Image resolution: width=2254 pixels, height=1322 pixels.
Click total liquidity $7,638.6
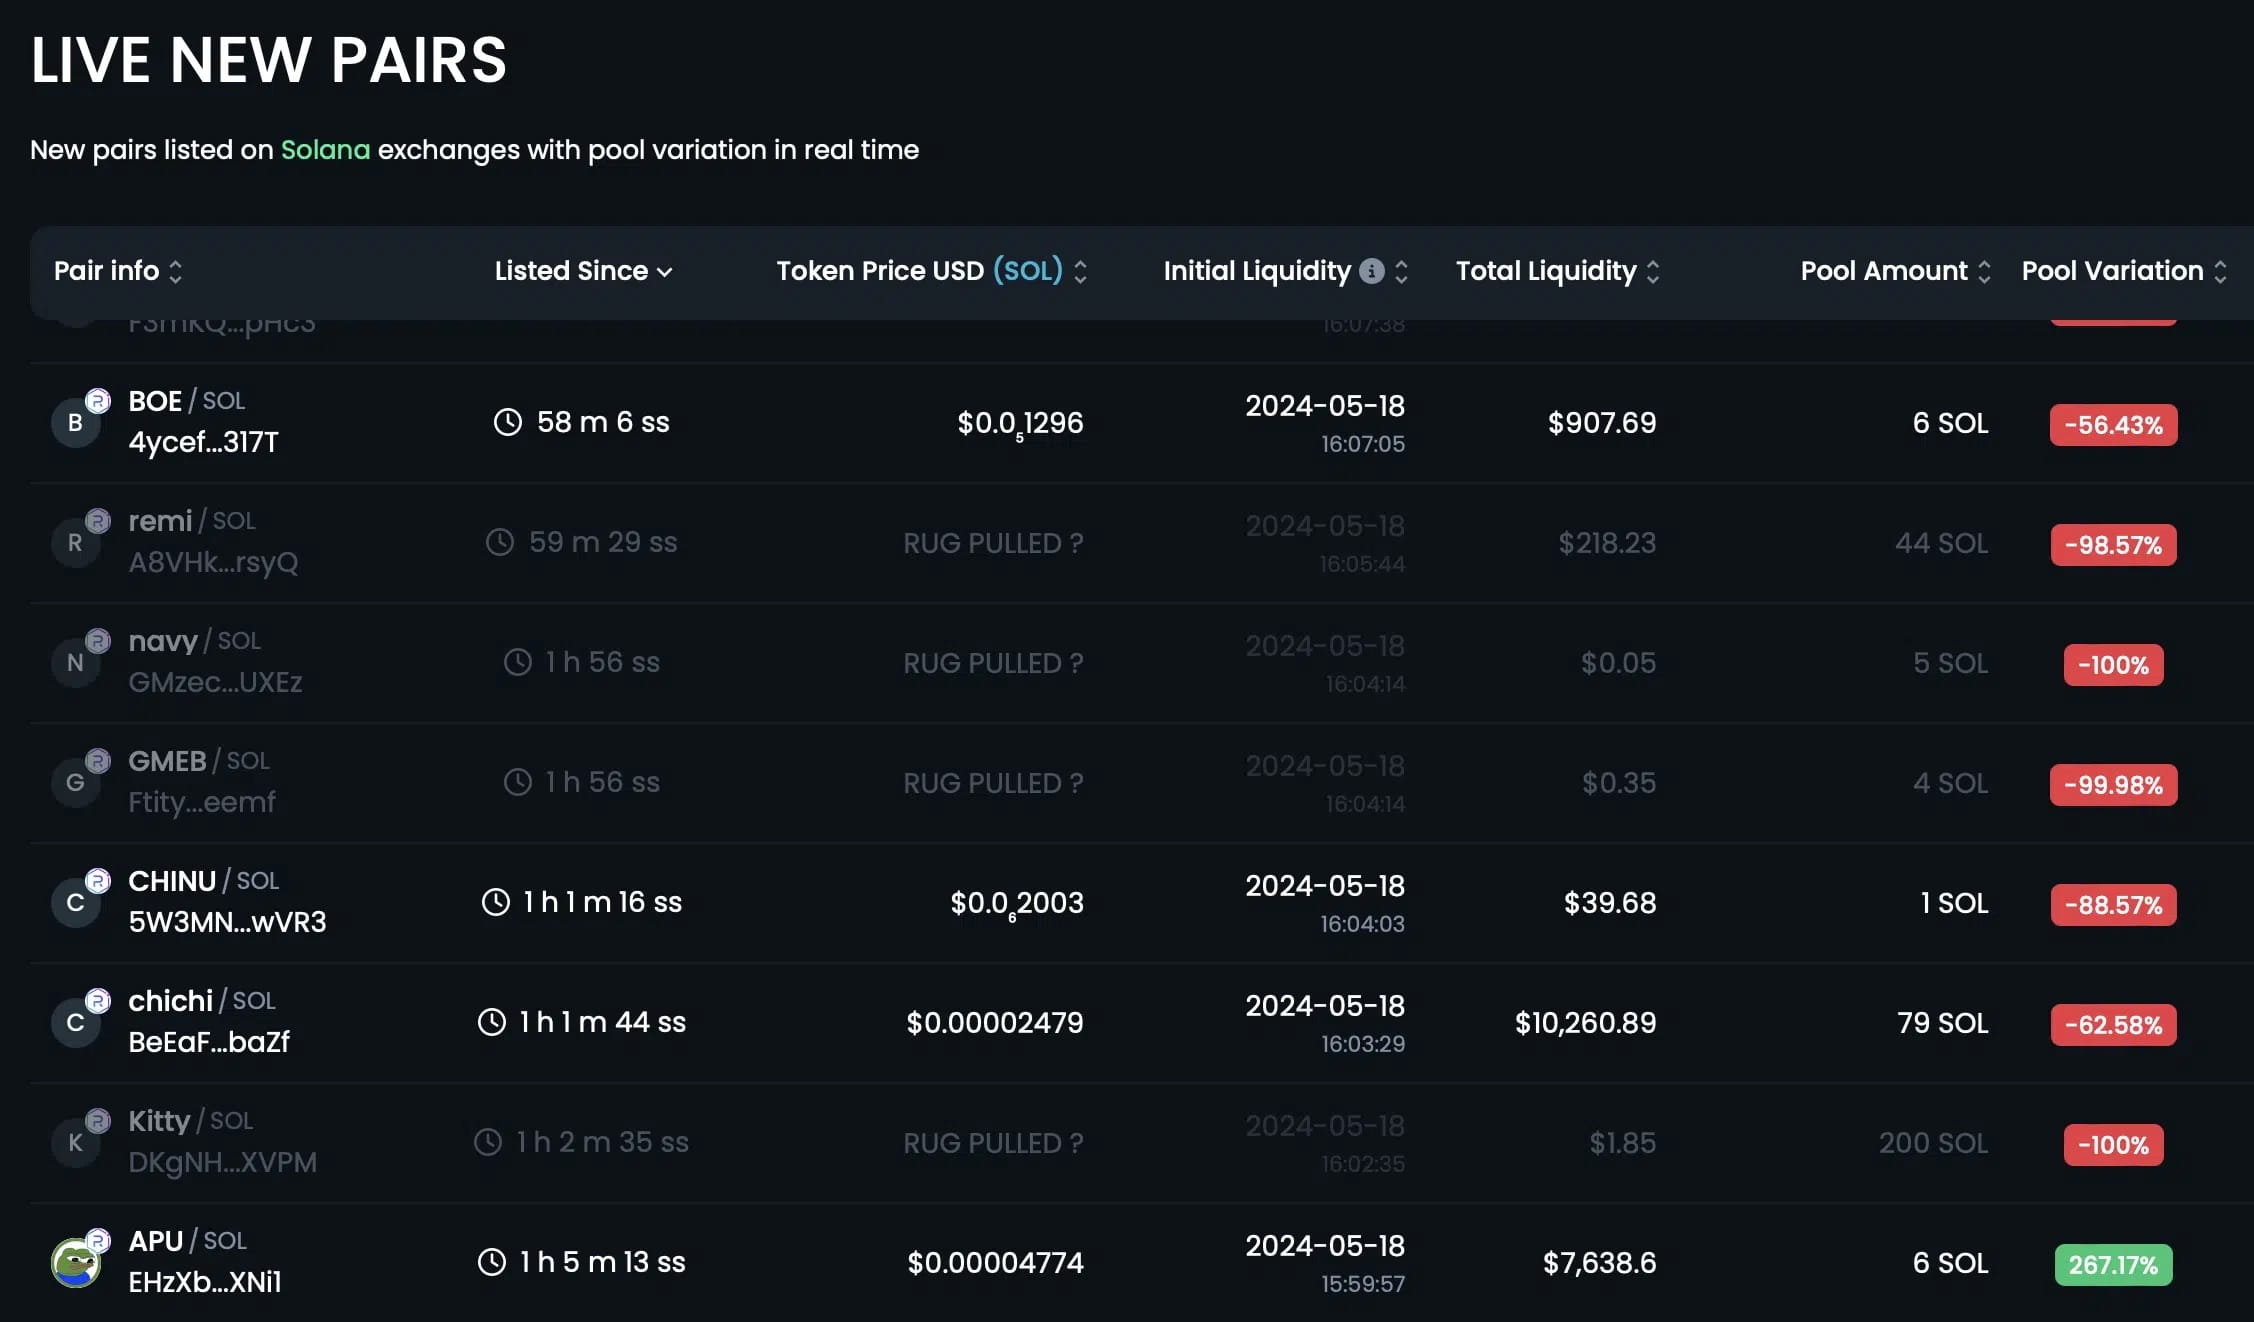tap(1599, 1263)
